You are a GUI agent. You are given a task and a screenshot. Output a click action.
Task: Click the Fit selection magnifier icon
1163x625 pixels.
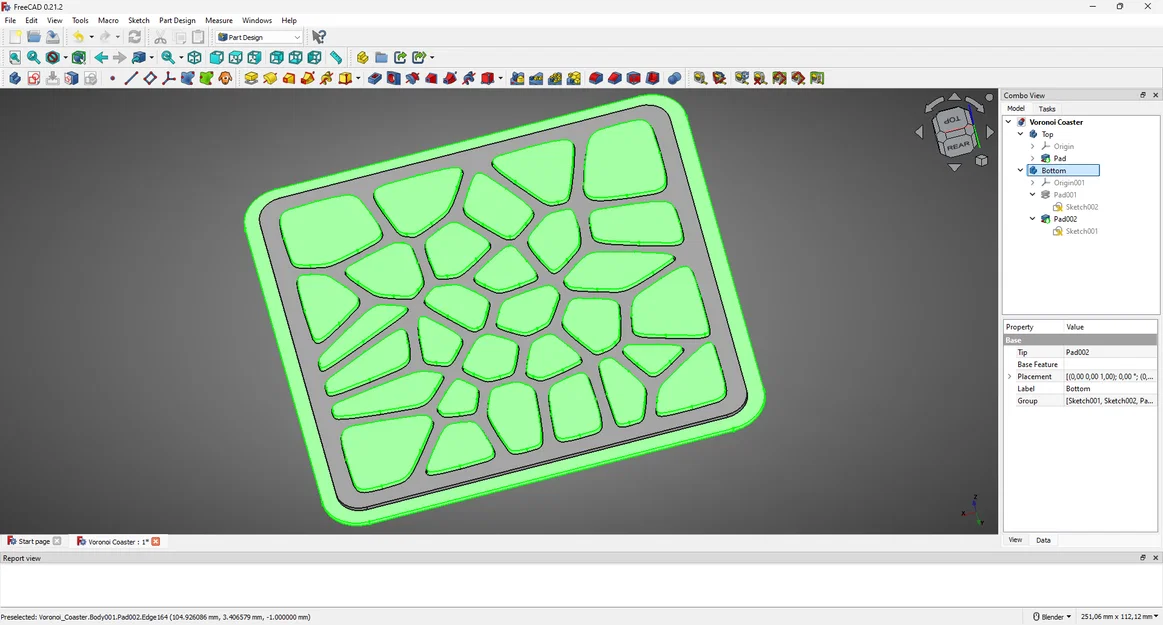pos(33,57)
